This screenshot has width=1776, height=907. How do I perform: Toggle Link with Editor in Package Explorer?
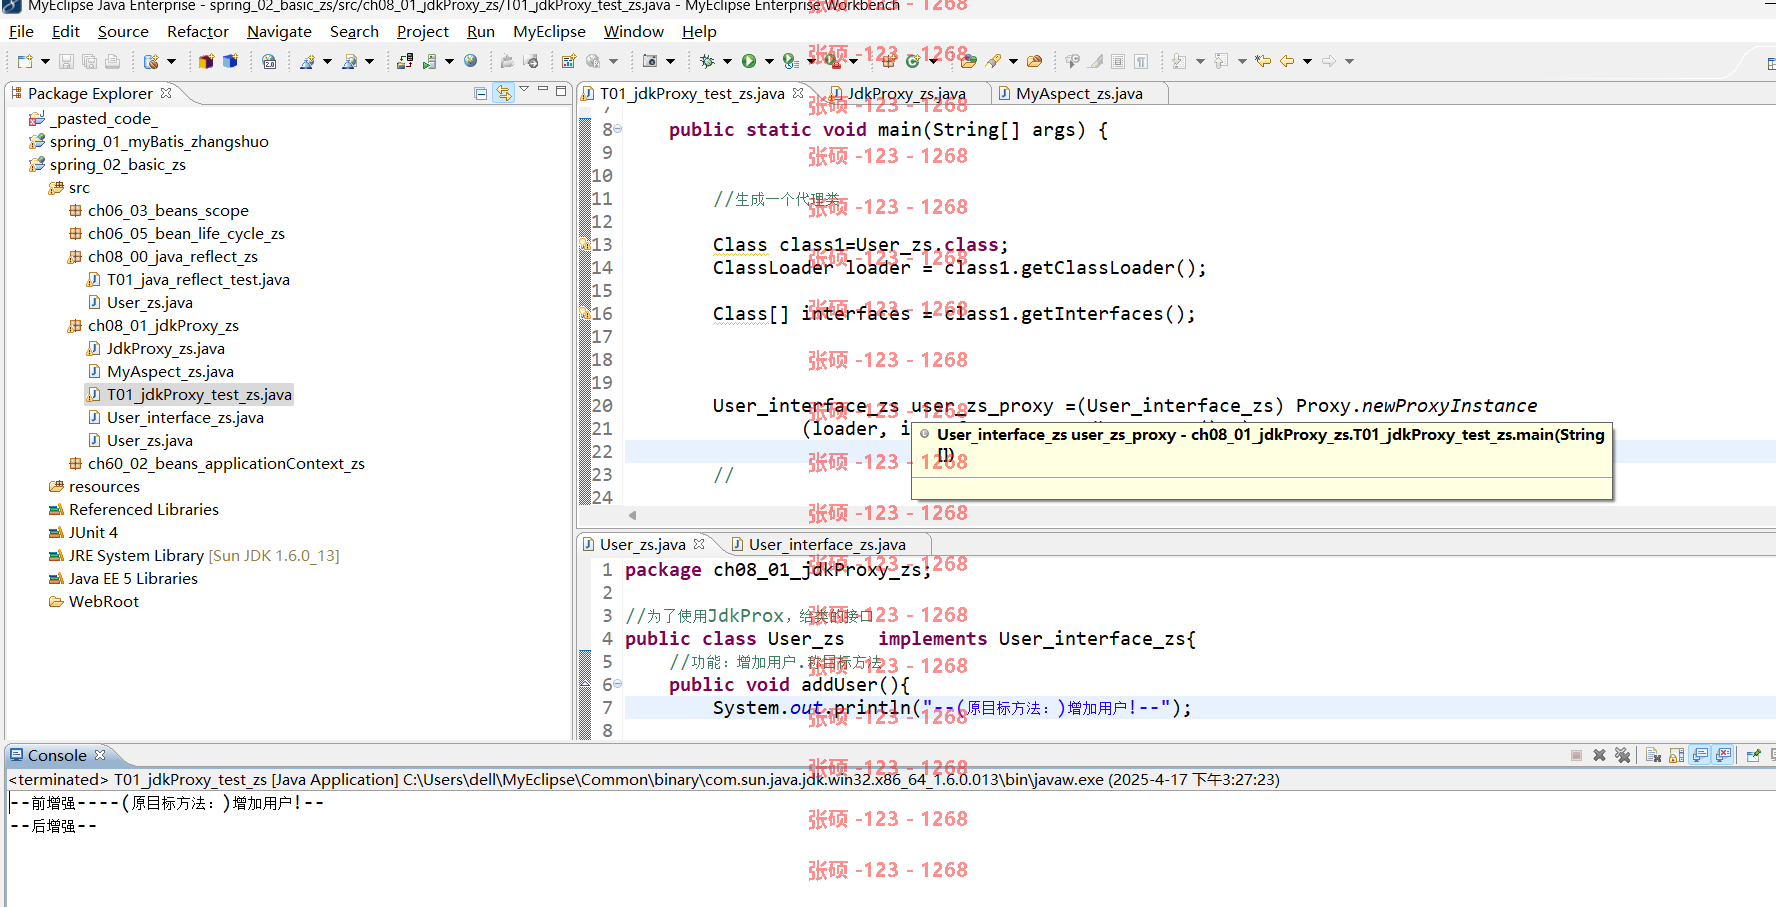click(x=504, y=93)
